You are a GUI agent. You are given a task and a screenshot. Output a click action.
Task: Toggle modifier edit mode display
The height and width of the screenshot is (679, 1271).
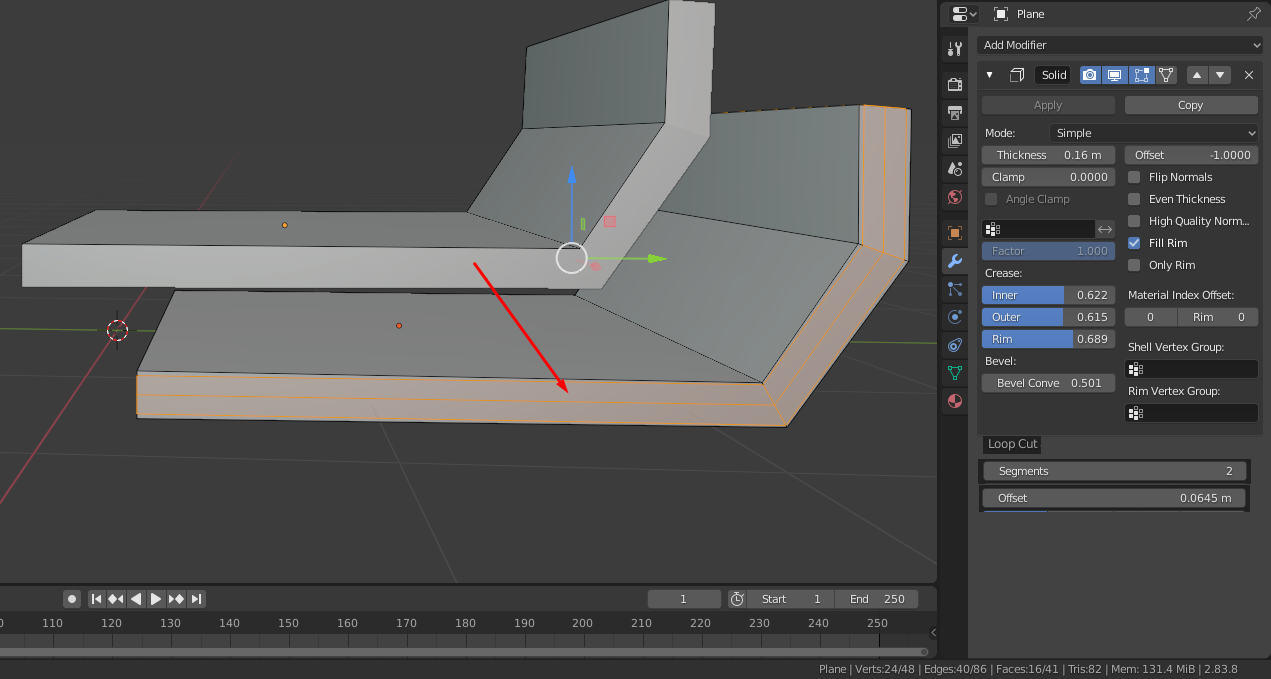point(1141,75)
